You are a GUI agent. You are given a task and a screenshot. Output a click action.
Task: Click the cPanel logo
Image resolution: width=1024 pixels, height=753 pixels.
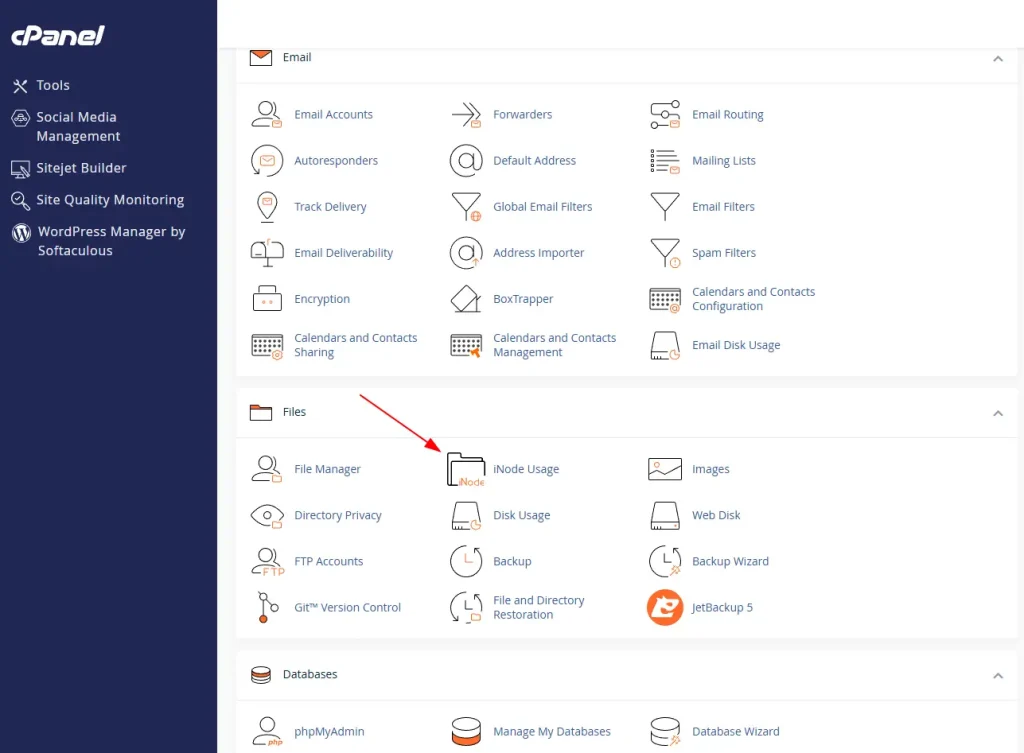(x=57, y=35)
